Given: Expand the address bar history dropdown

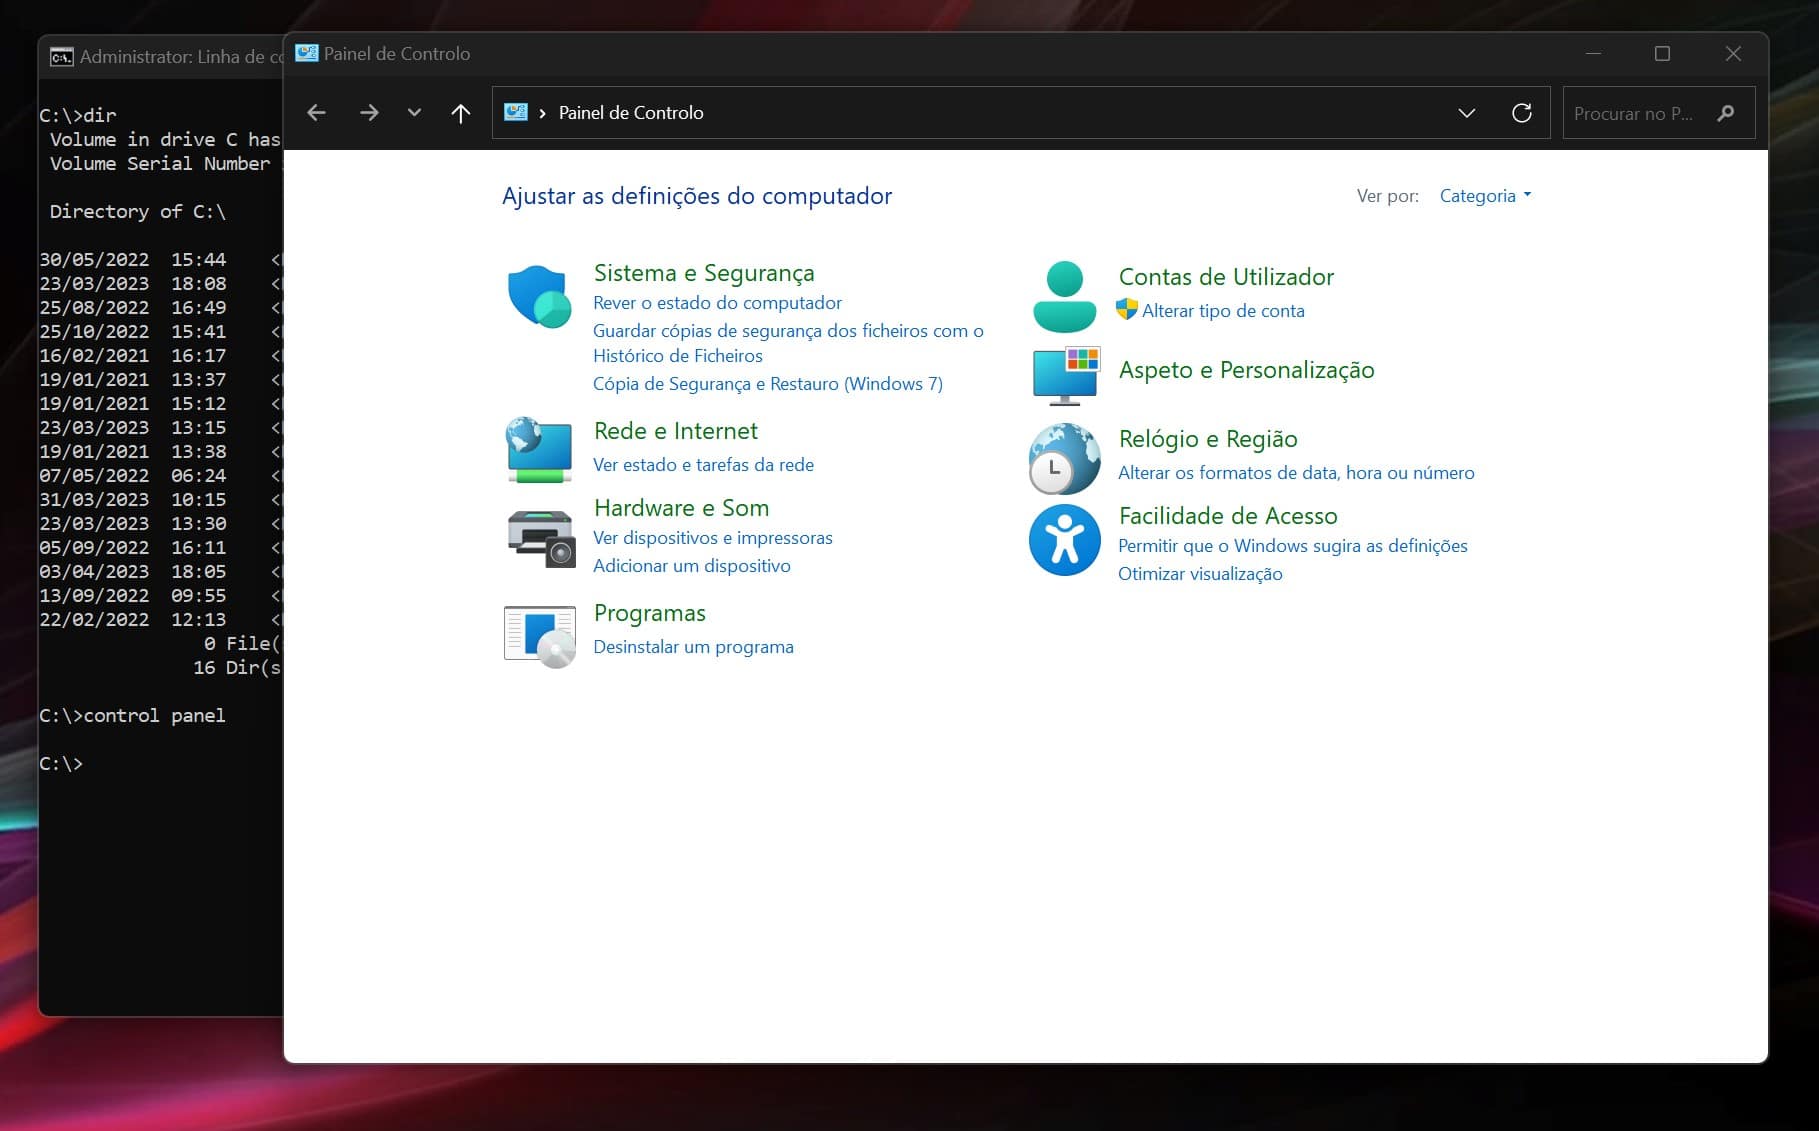Looking at the screenshot, I should pyautogui.click(x=1466, y=113).
